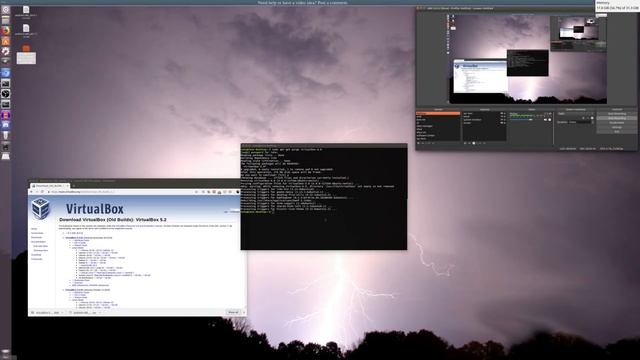The width and height of the screenshot is (640, 360).
Task: Open Ubuntu Software from the dock
Action: pos(5,41)
